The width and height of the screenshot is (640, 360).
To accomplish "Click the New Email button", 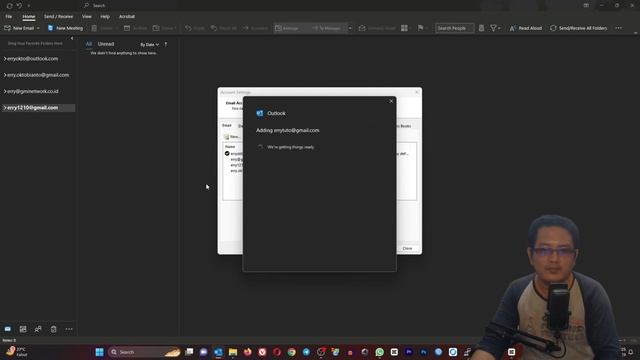I will pos(19,28).
